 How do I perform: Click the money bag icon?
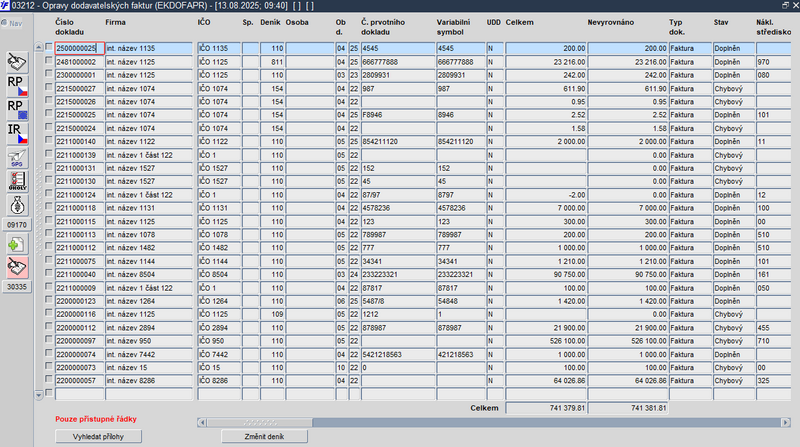point(17,205)
